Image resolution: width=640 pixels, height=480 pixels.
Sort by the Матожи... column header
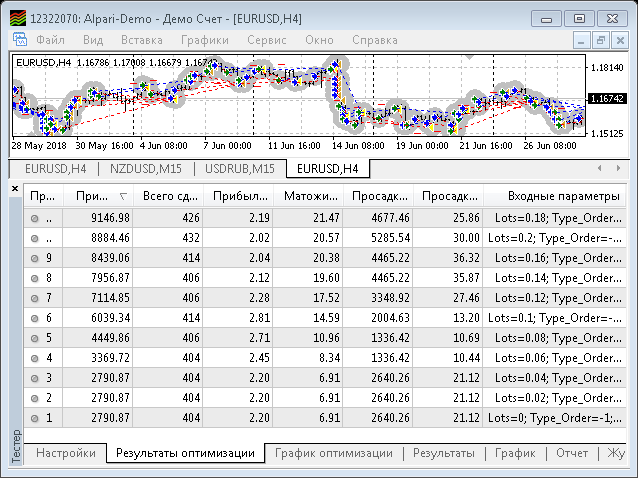pos(309,196)
